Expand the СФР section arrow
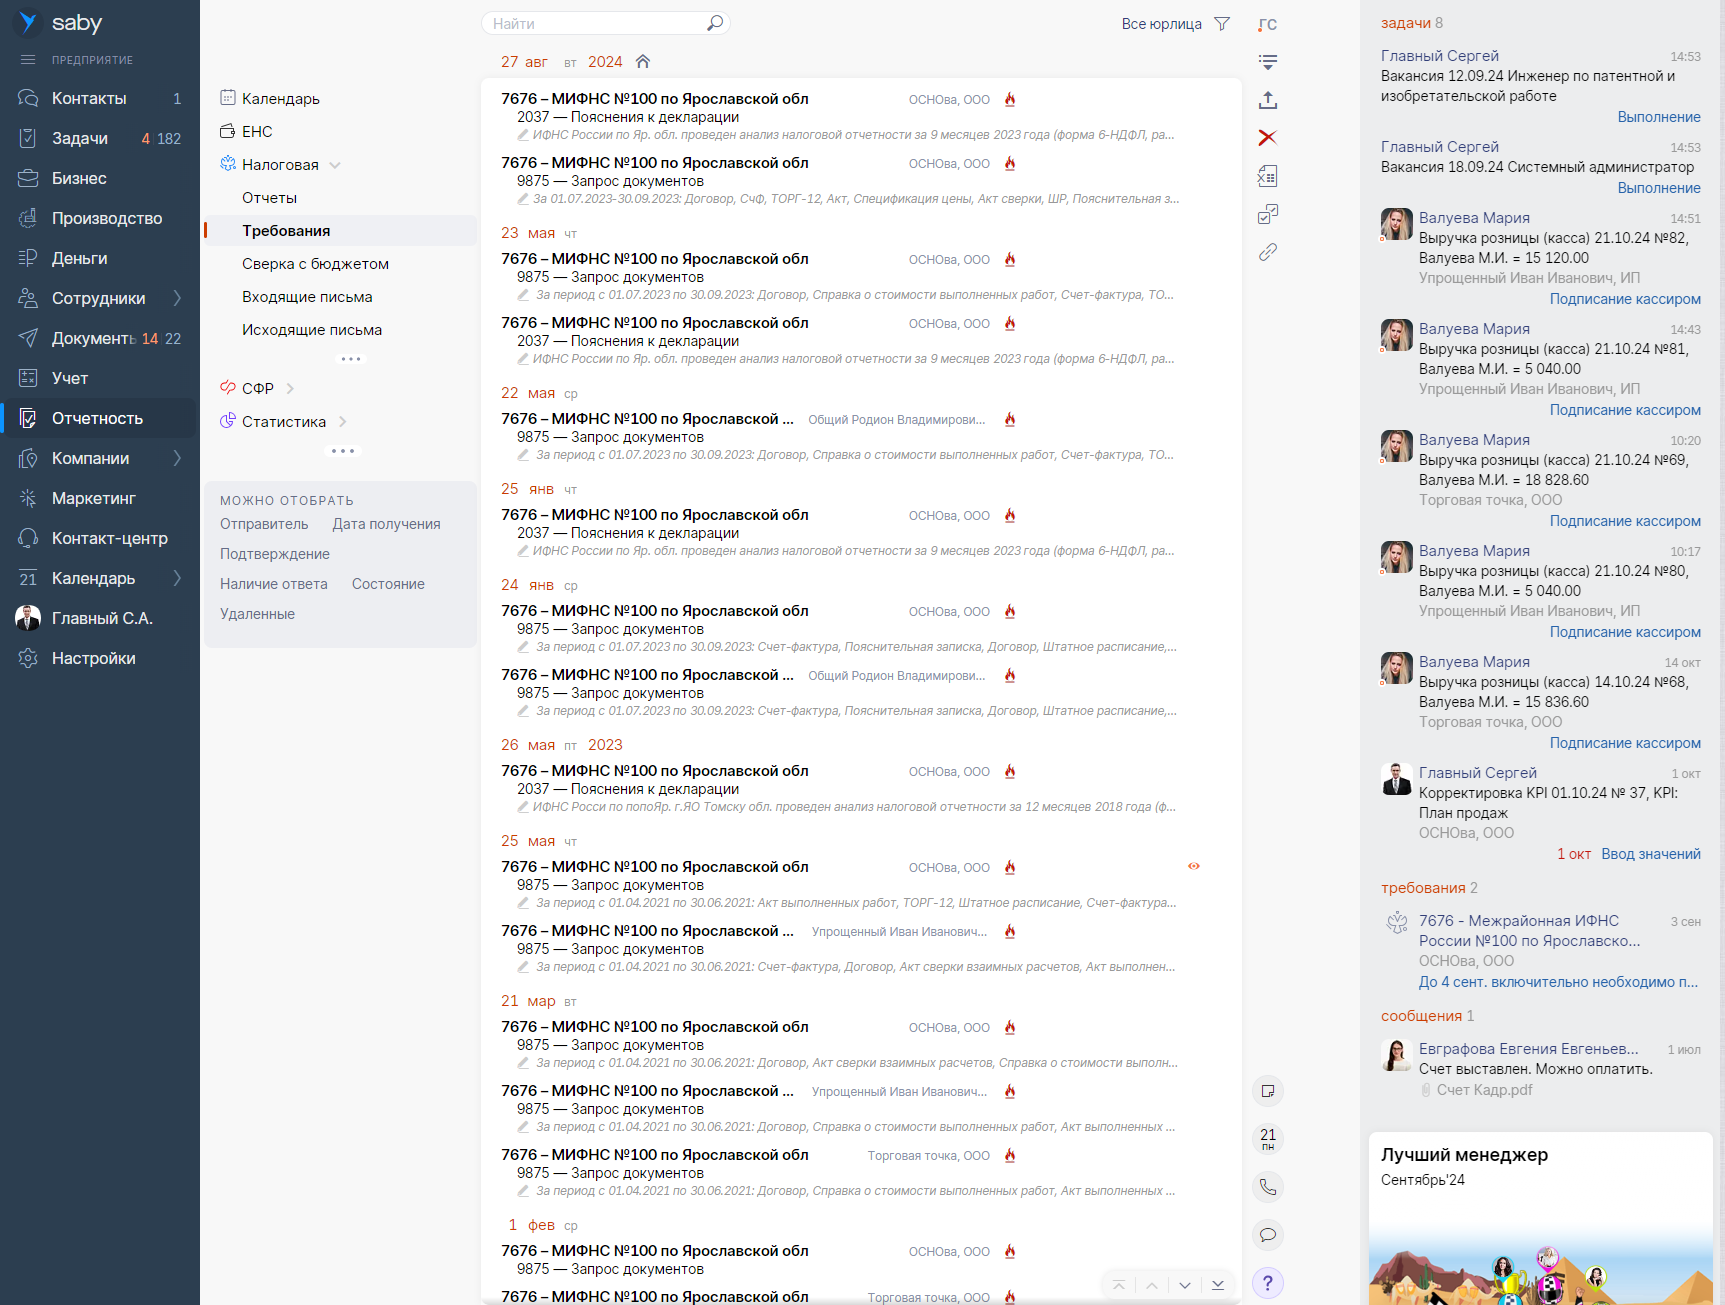 tap(290, 389)
